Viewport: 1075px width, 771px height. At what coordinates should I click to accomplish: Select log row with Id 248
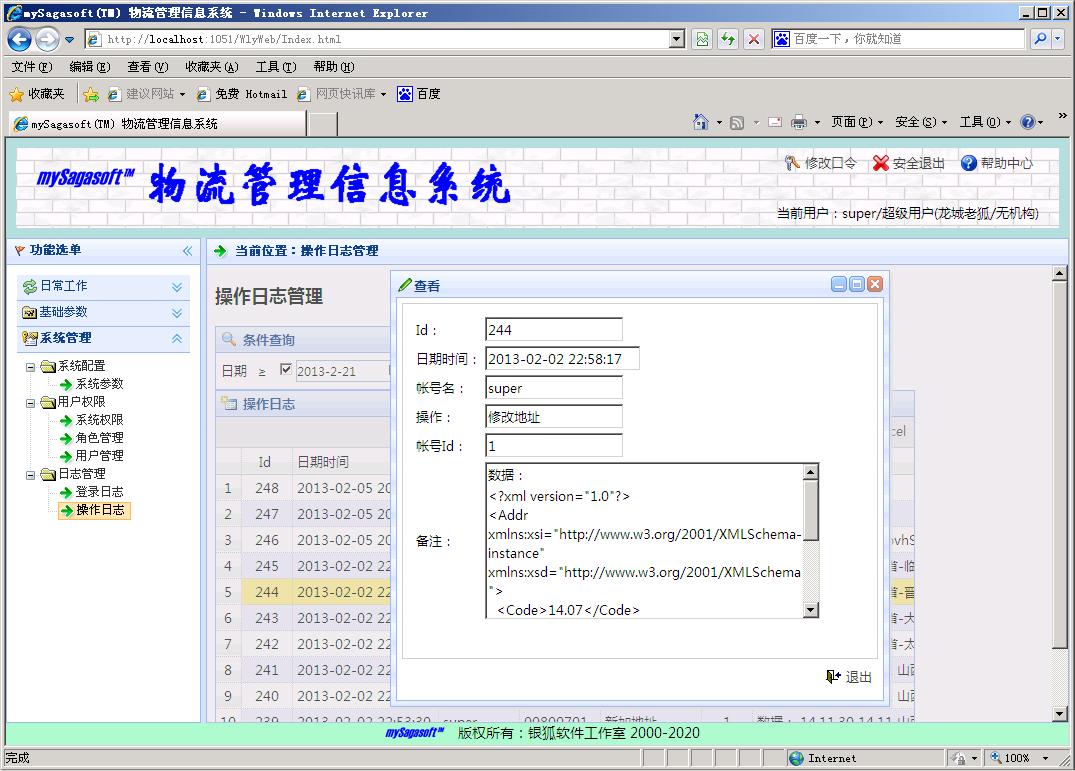(304, 488)
